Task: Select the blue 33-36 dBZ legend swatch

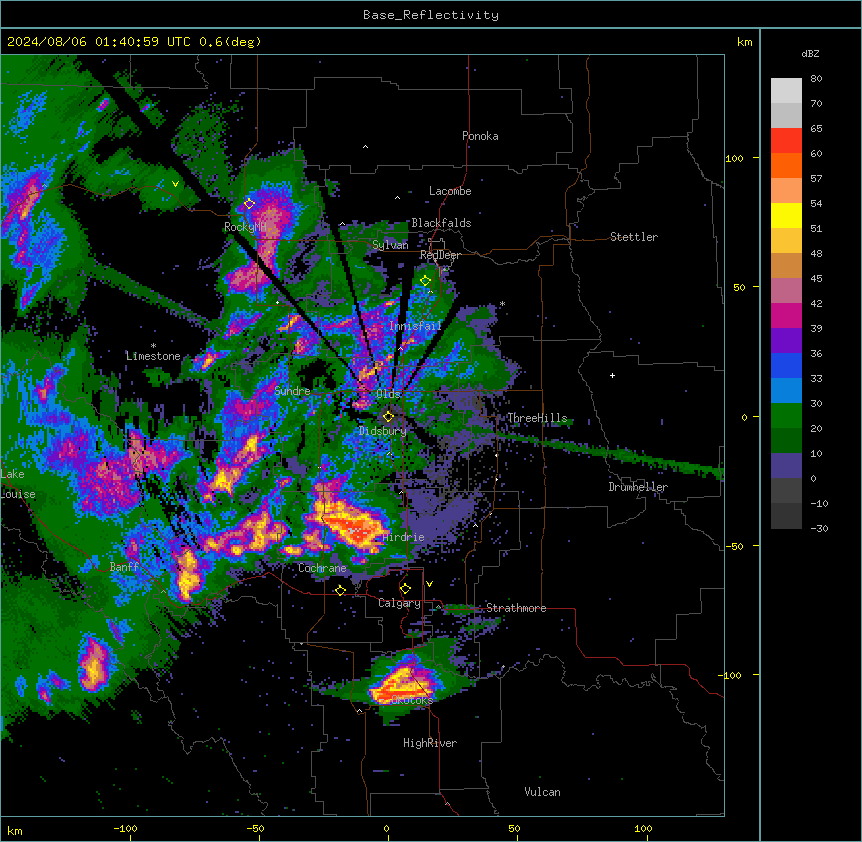Action: [786, 365]
